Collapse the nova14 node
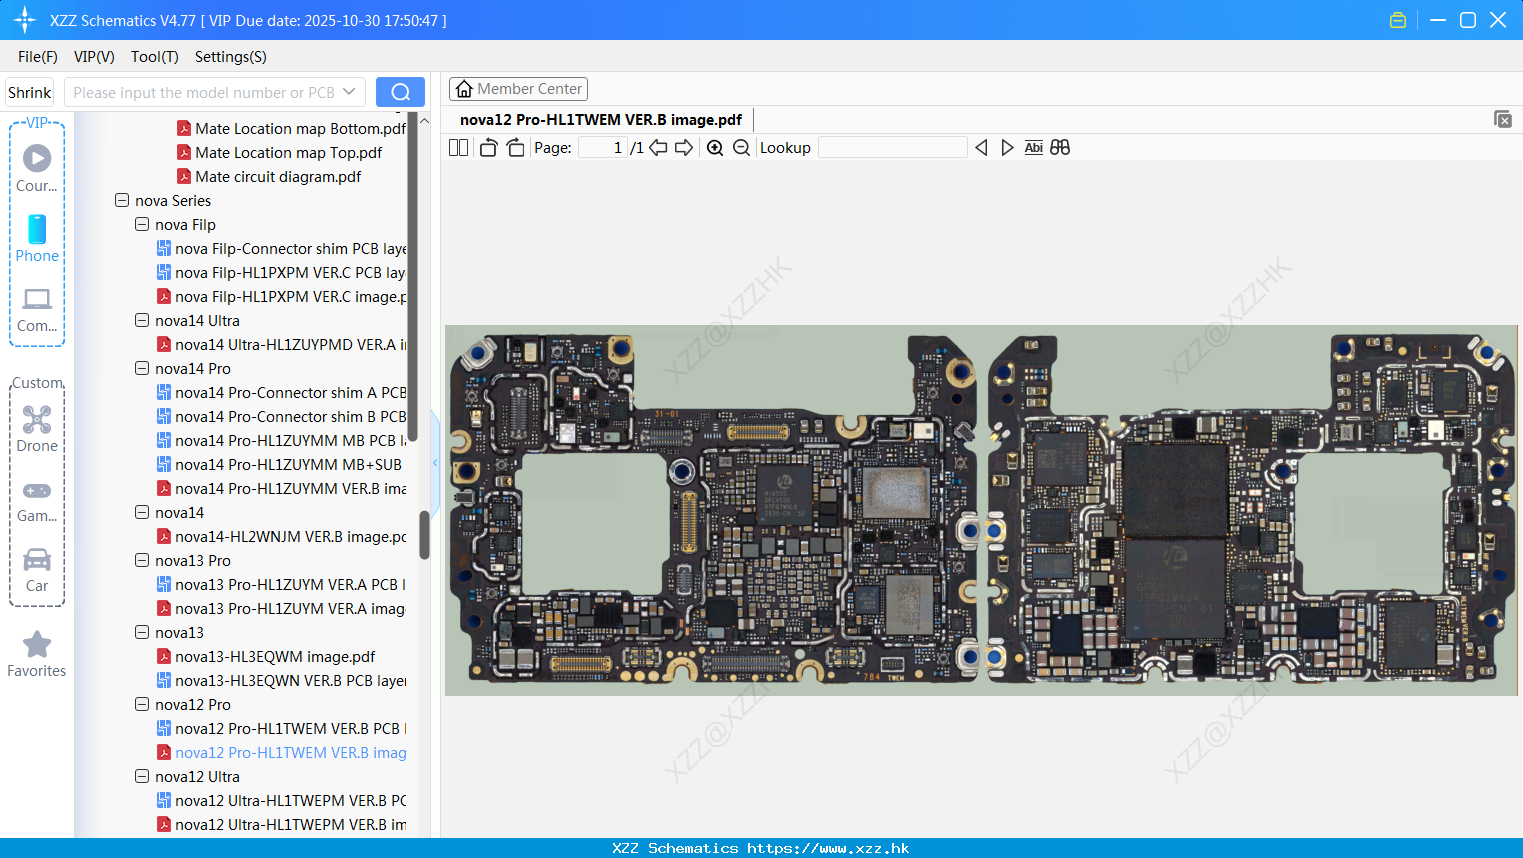The width and height of the screenshot is (1523, 858). click(142, 512)
